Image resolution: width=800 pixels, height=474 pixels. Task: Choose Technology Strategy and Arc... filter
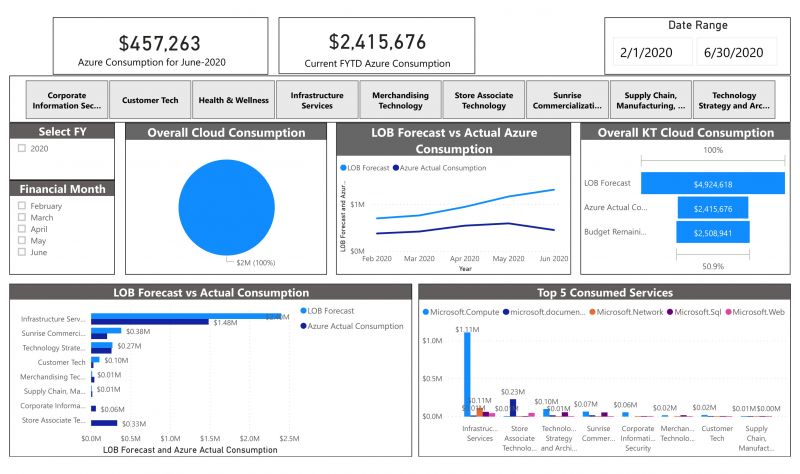pyautogui.click(x=734, y=100)
